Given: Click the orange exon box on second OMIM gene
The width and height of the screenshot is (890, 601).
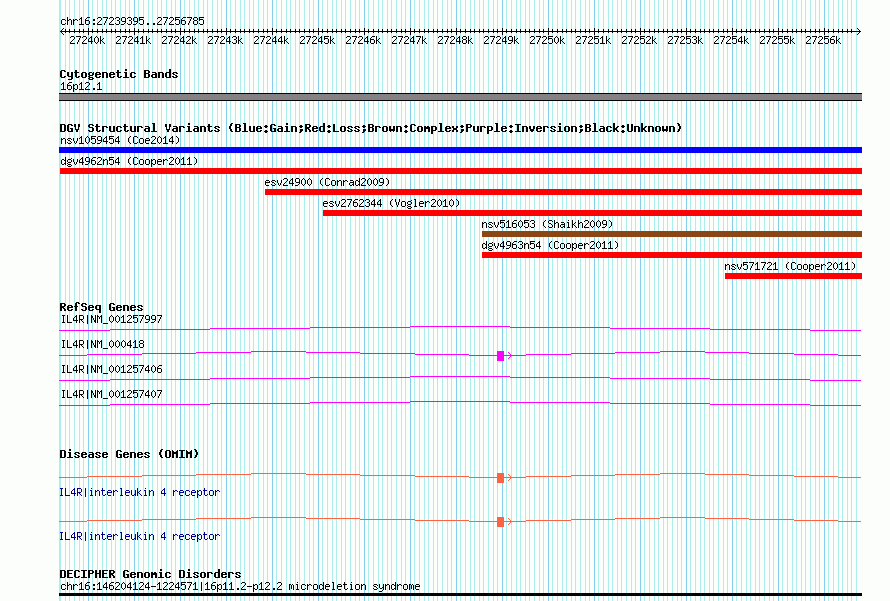Looking at the screenshot, I should tap(500, 522).
